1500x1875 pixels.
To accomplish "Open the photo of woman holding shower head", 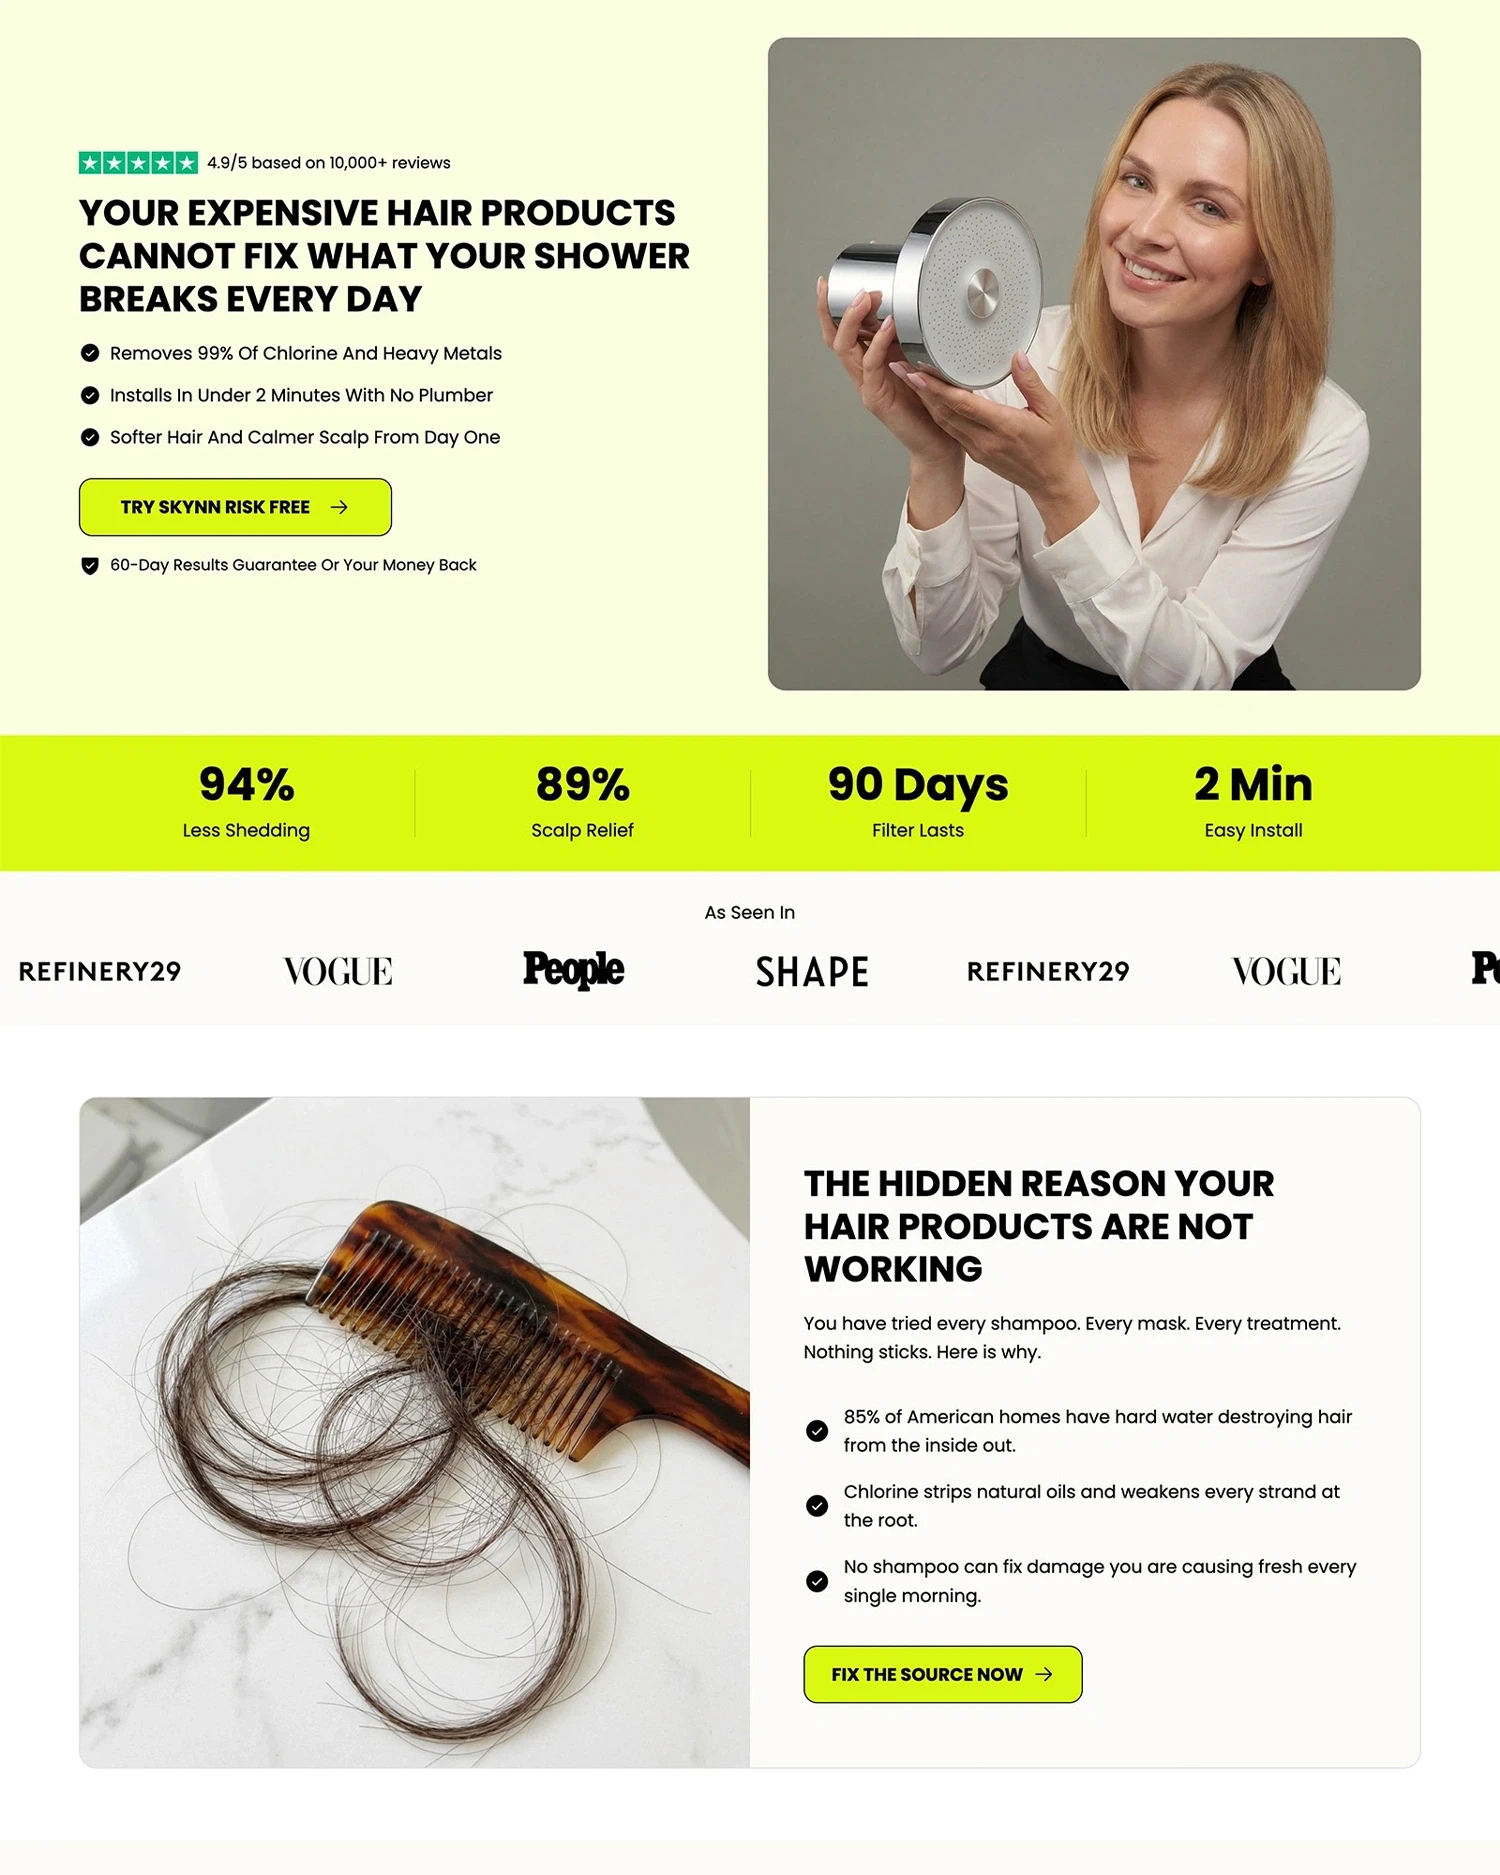I will click(x=1094, y=364).
